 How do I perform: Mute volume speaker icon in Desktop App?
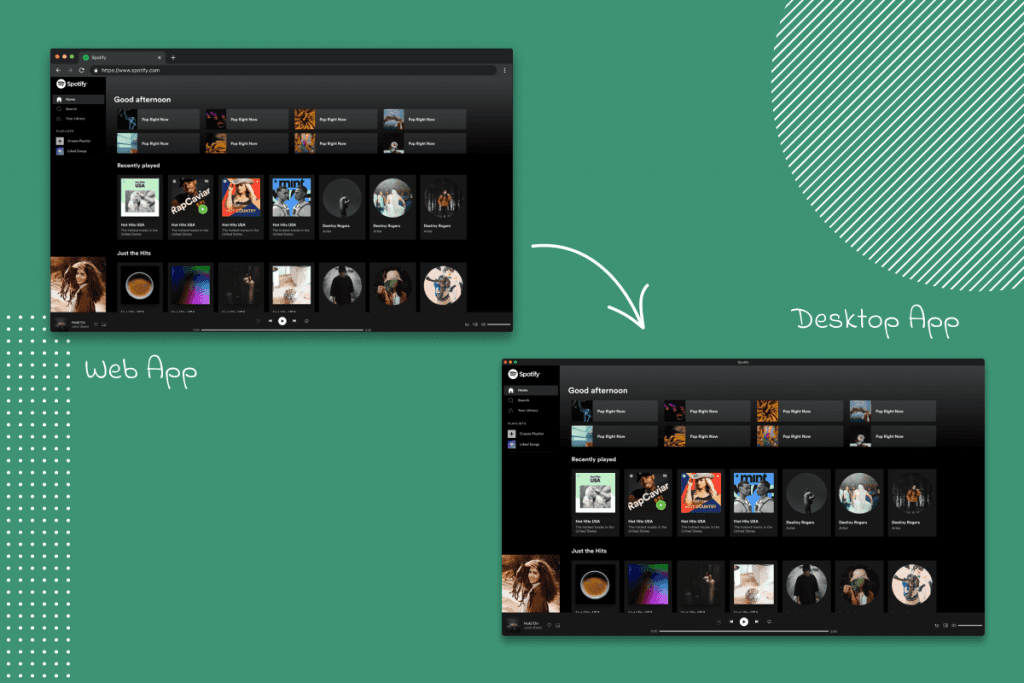[x=954, y=626]
